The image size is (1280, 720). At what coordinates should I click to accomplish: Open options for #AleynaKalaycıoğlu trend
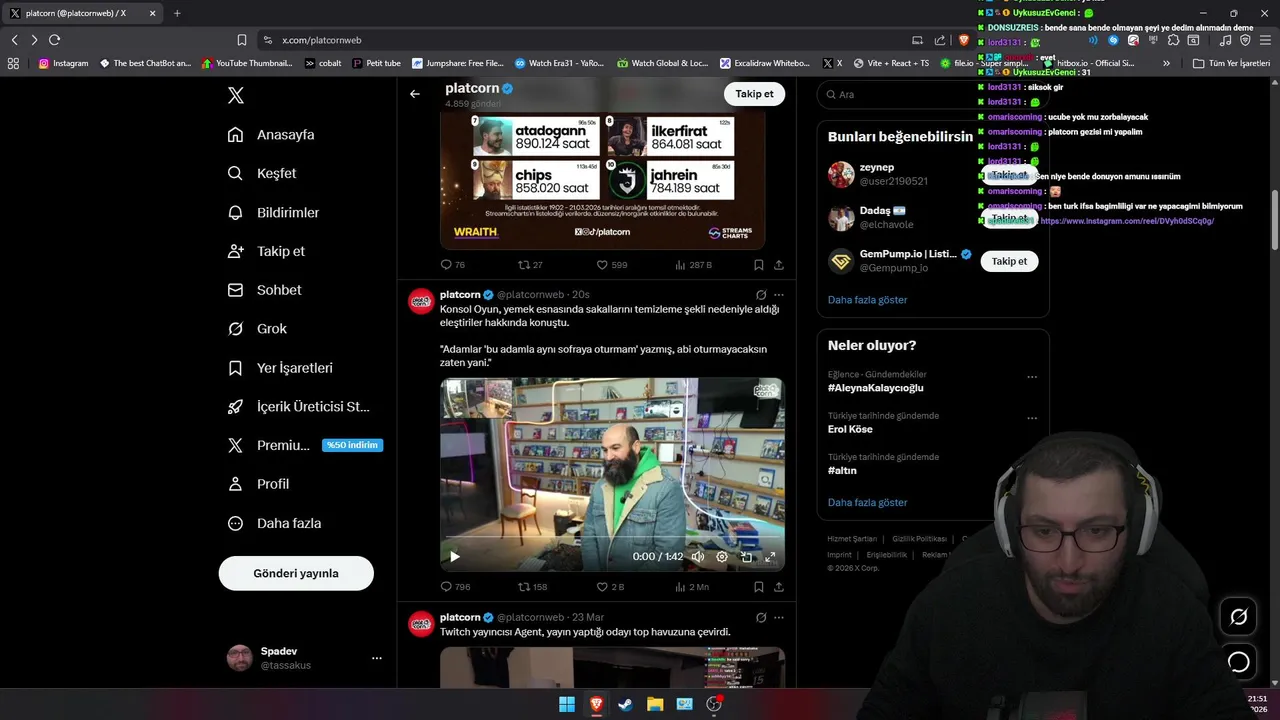[x=1032, y=377]
